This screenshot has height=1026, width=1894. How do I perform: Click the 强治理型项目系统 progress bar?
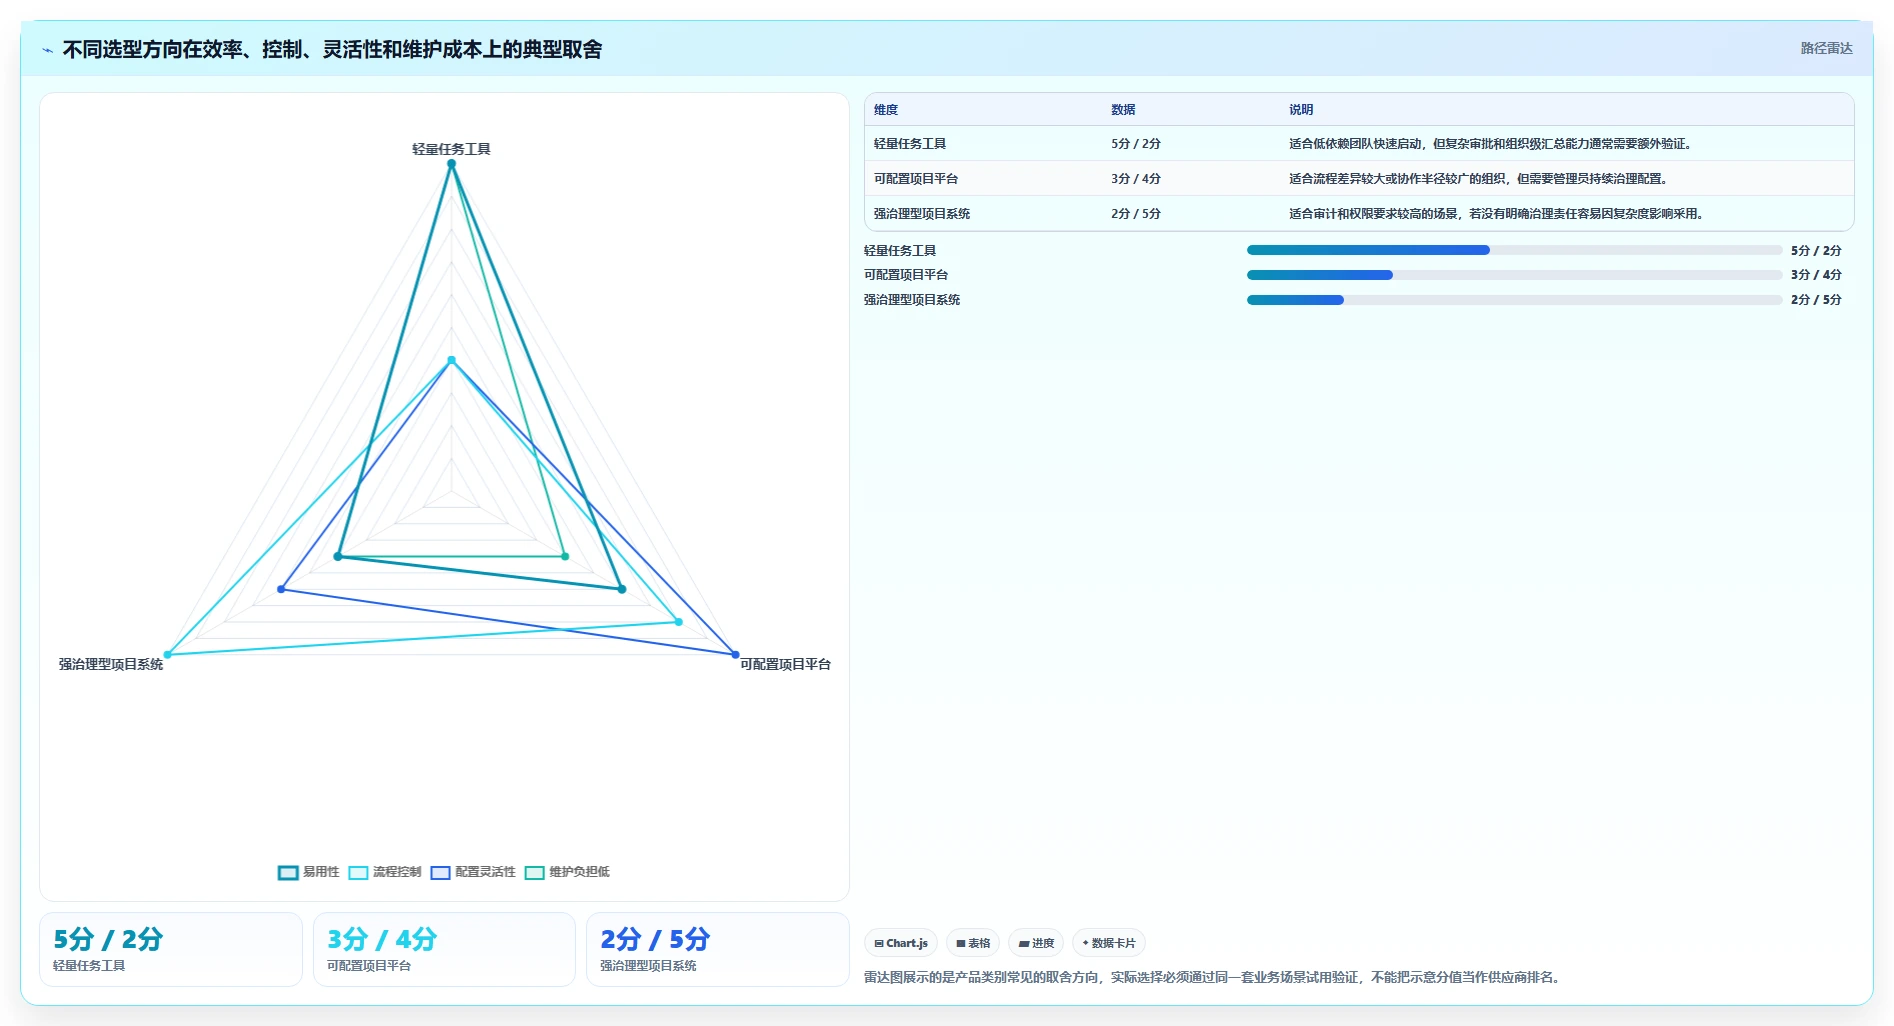tap(1514, 300)
